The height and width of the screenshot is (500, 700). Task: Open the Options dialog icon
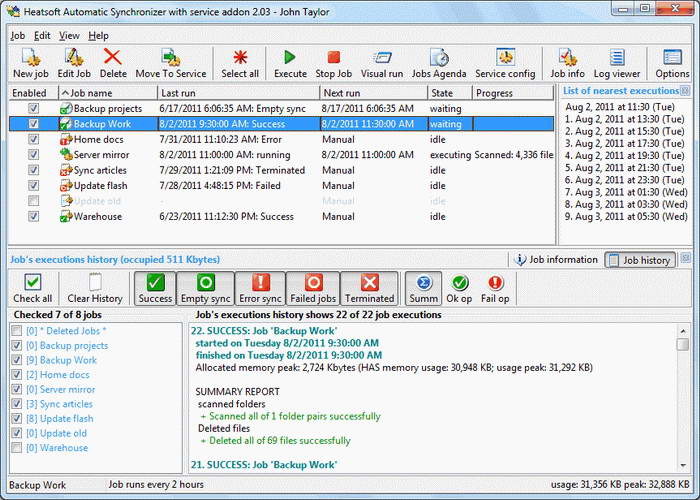tap(672, 58)
